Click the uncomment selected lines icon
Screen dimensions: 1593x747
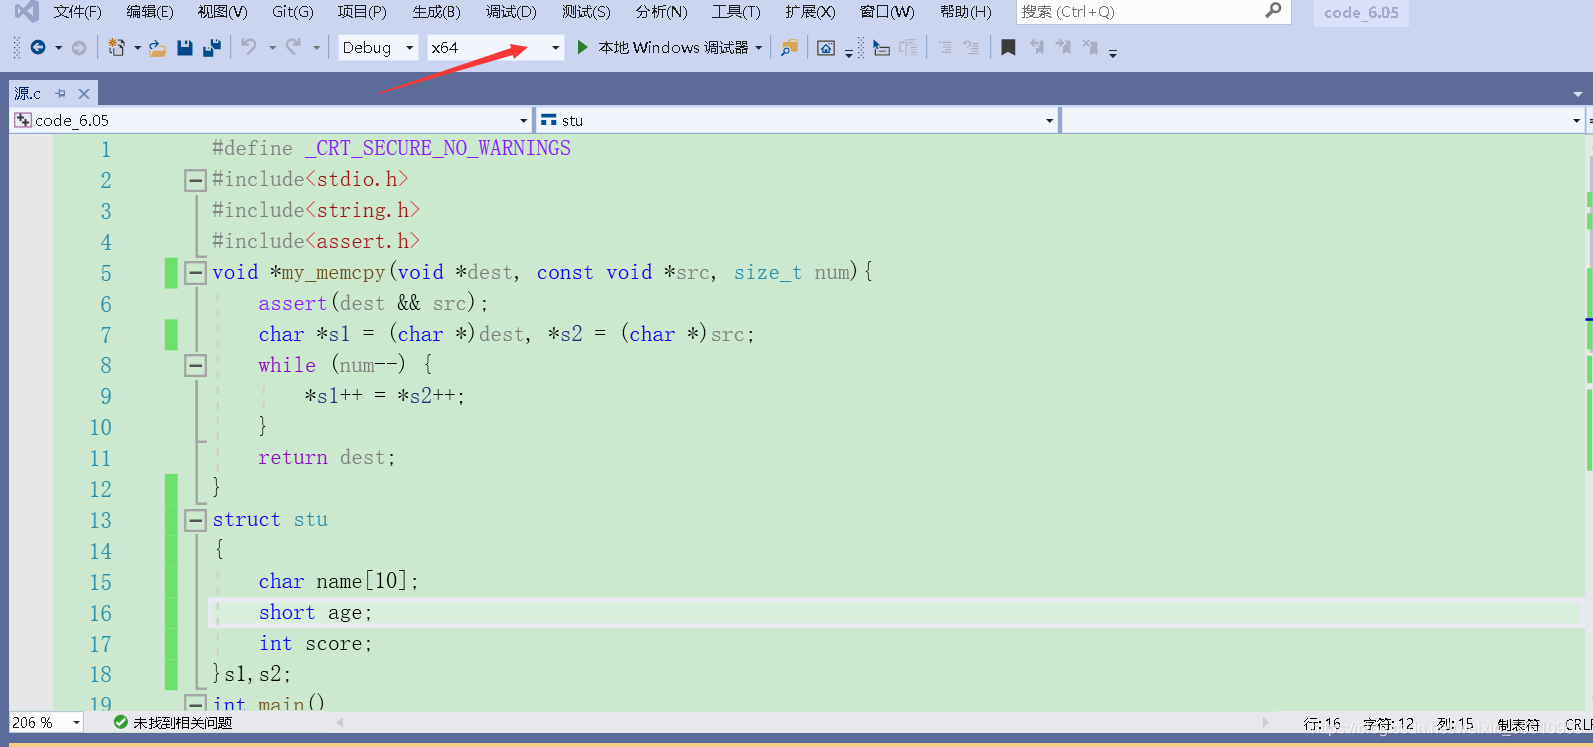(971, 47)
